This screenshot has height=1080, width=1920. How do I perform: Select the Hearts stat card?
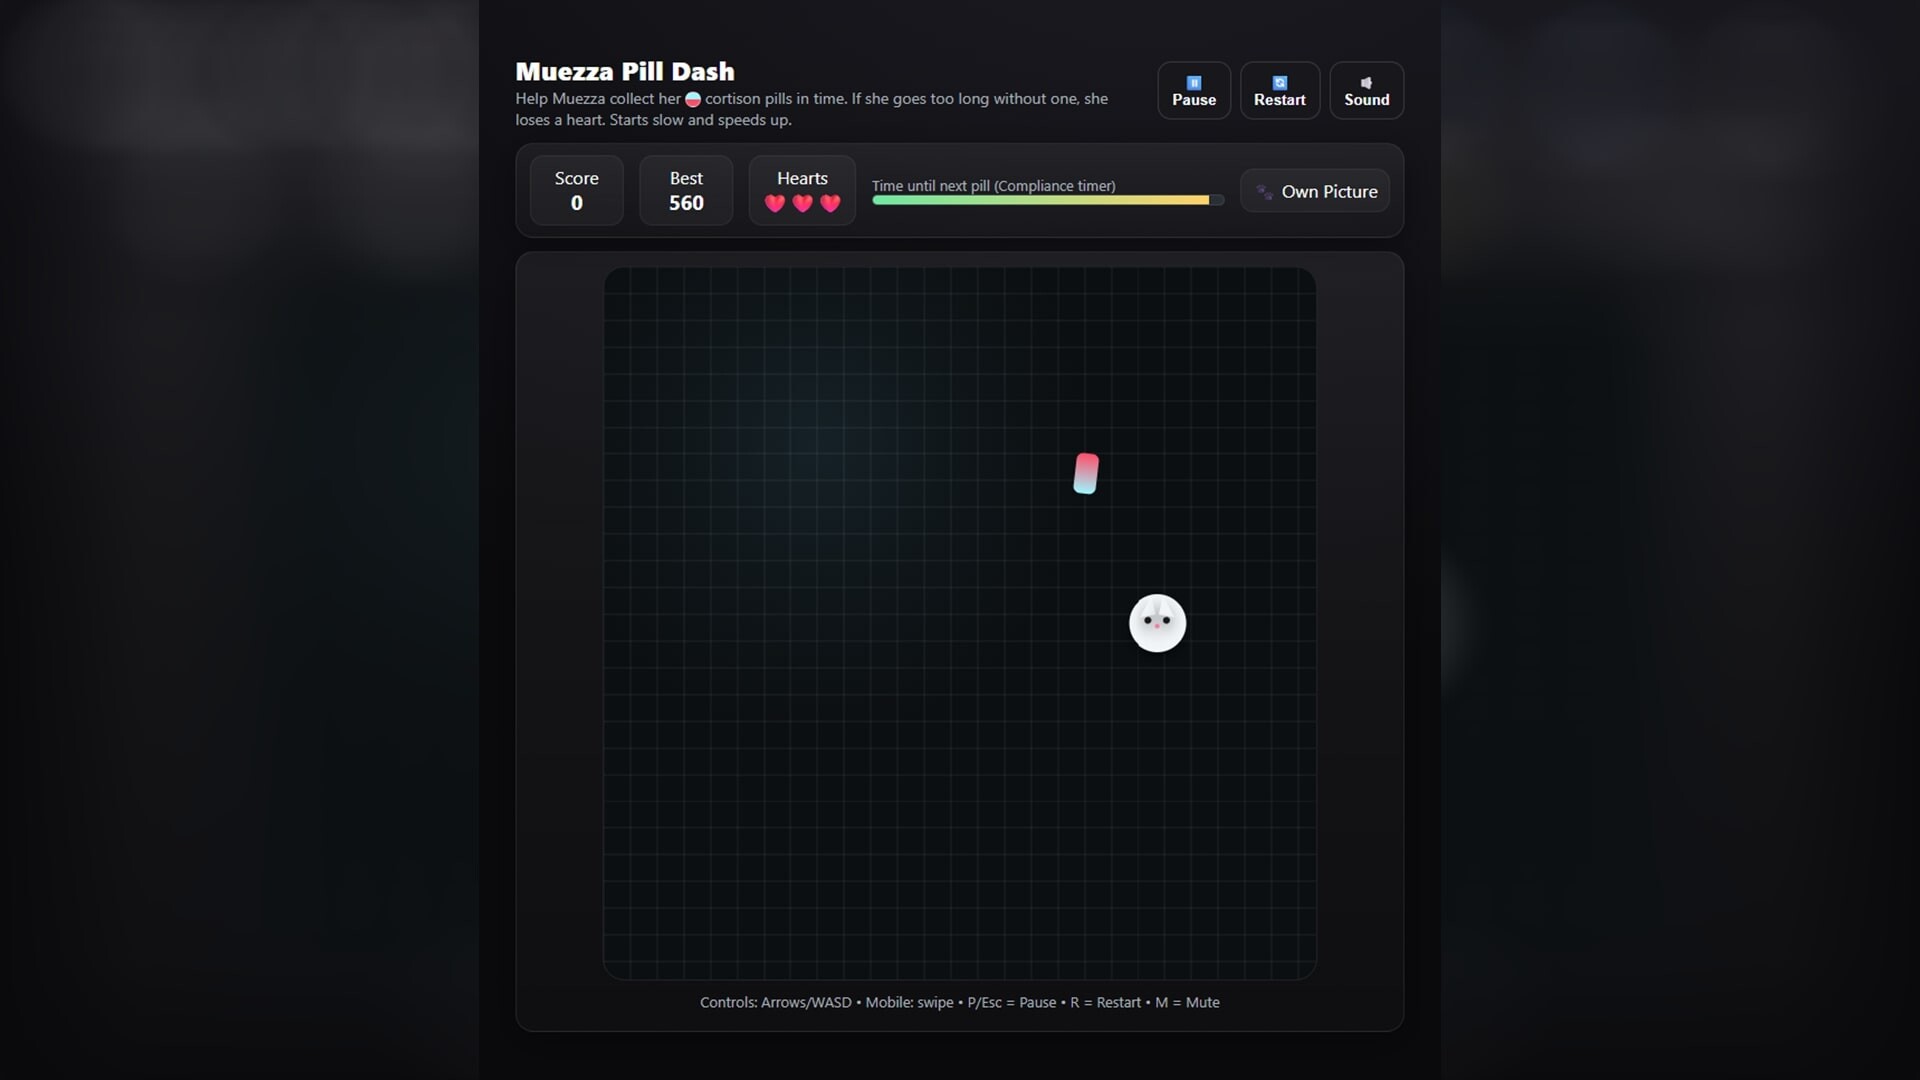(801, 191)
